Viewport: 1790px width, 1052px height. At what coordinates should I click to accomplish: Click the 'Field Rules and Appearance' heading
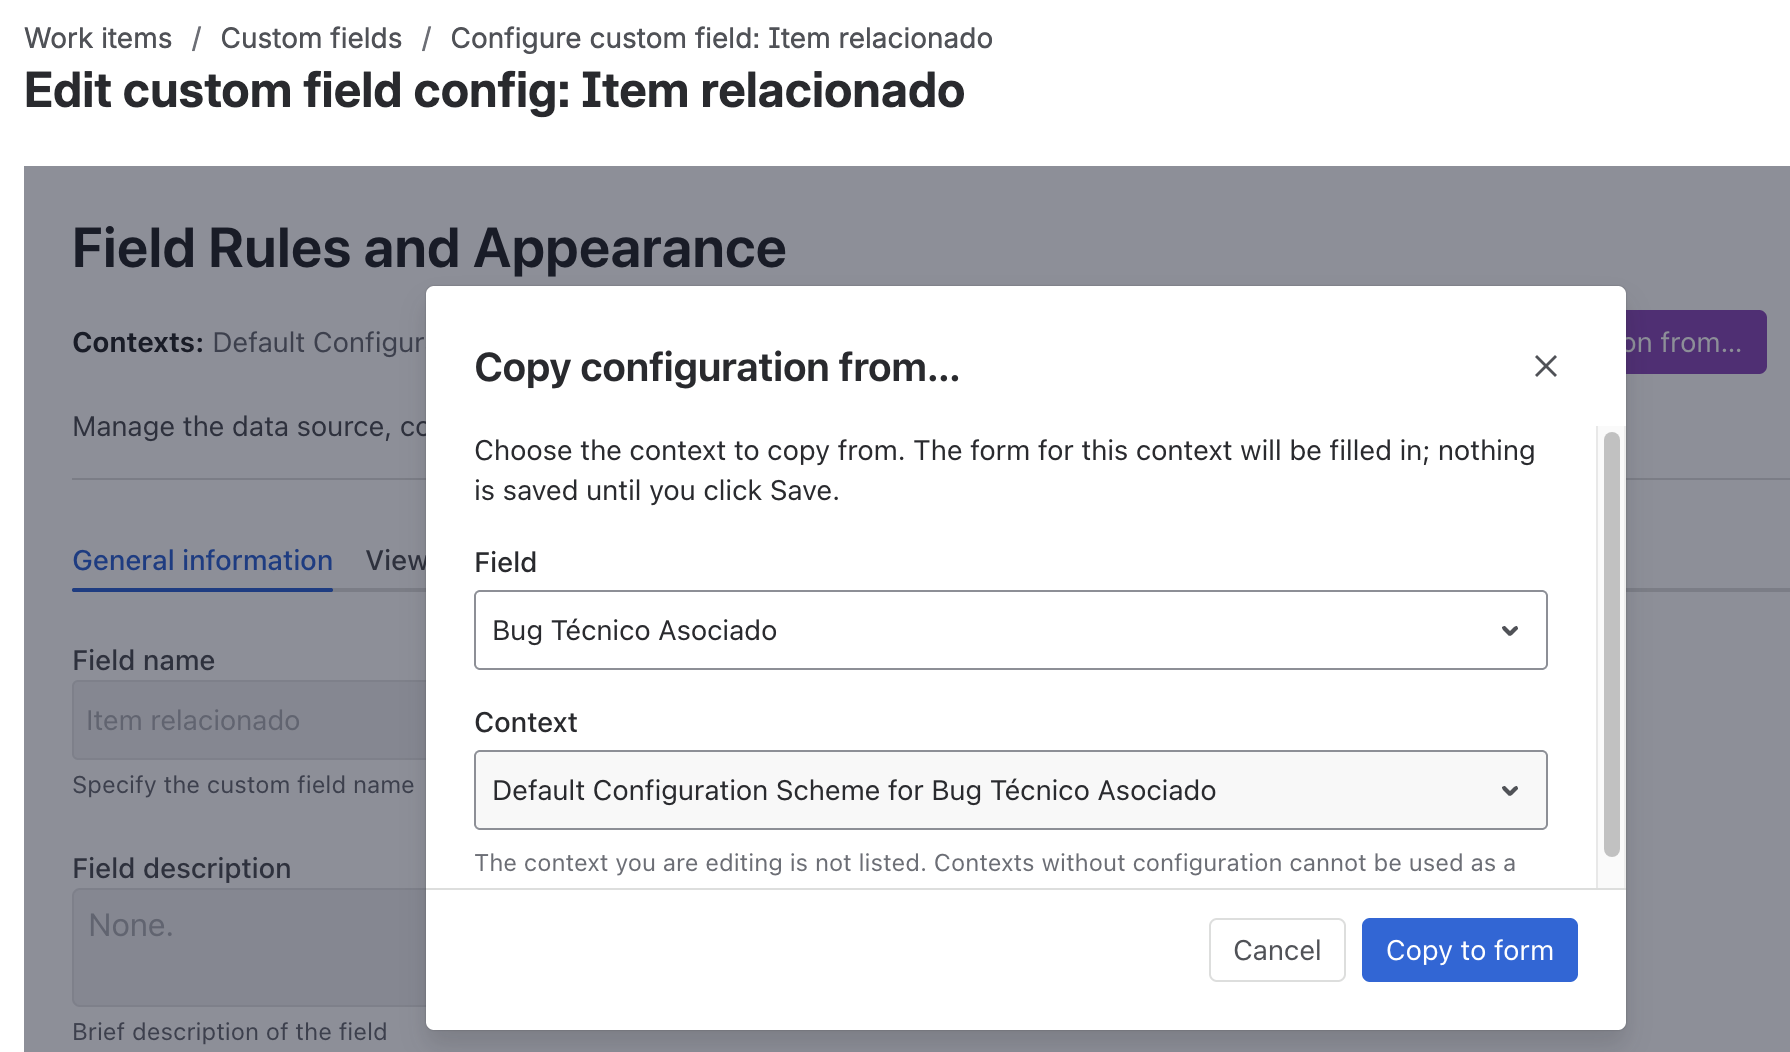(x=429, y=248)
